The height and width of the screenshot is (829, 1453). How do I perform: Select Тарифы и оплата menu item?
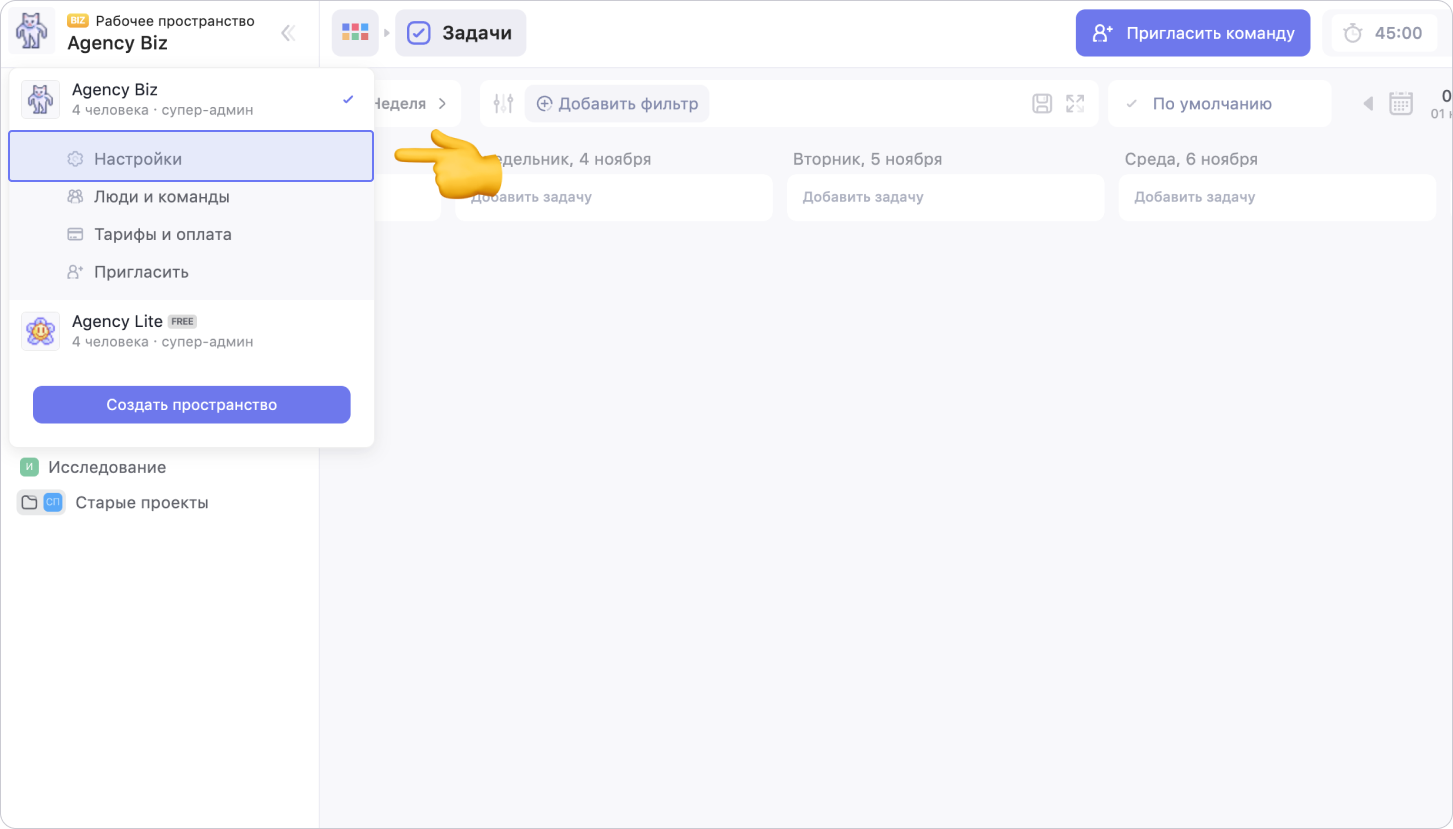[162, 234]
